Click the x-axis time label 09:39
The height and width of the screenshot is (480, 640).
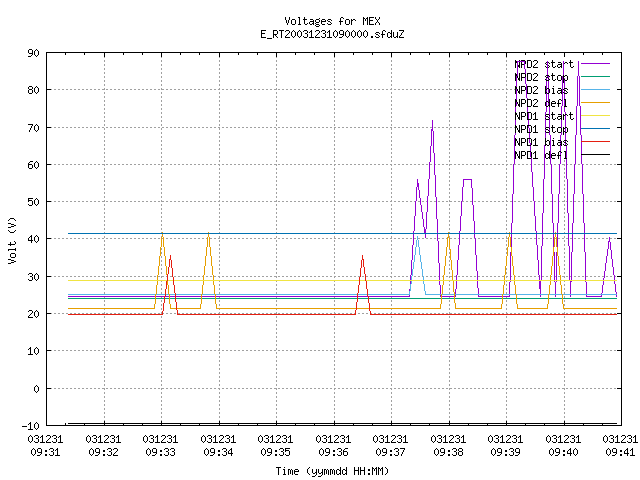point(506,452)
